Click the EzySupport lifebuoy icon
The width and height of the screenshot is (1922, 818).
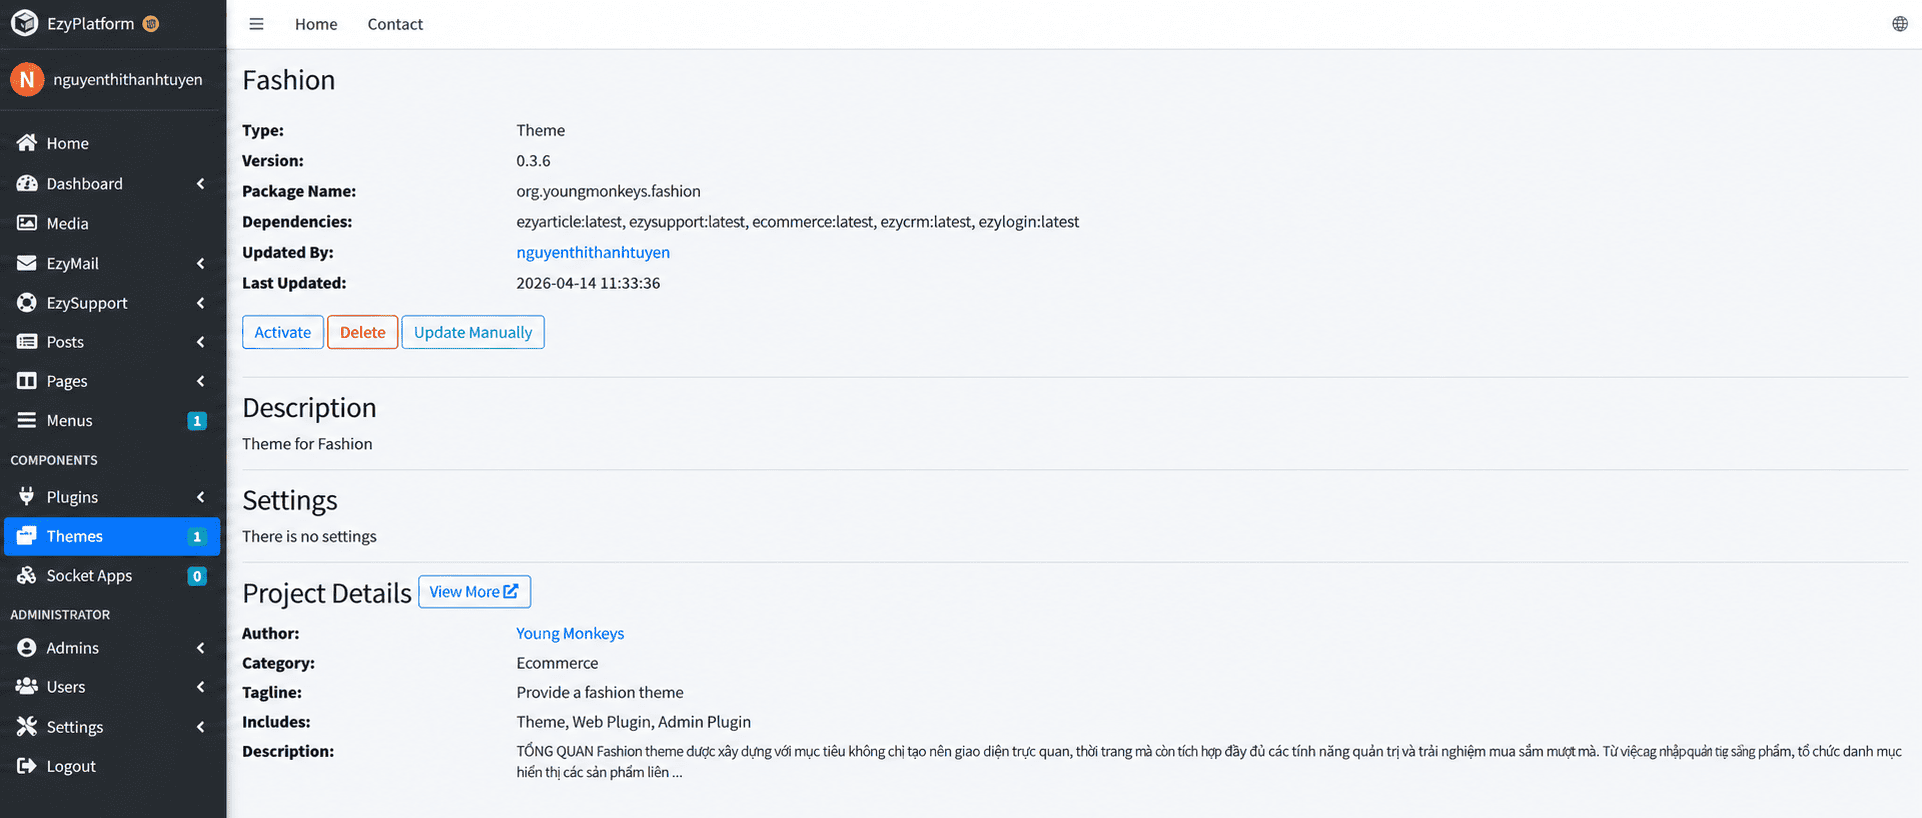(27, 302)
